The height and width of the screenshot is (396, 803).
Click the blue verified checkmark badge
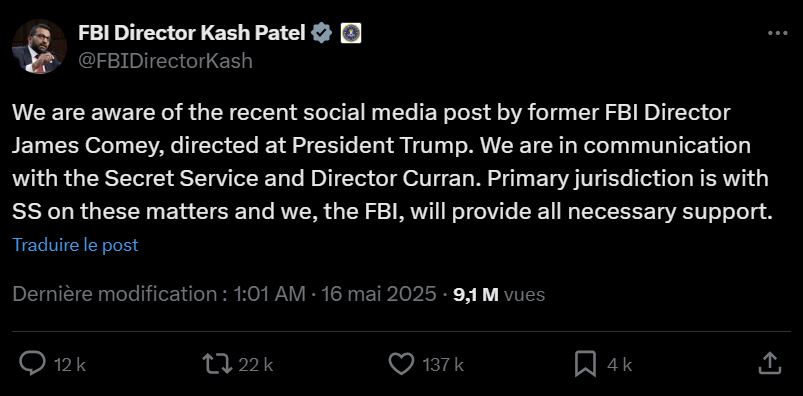322,33
